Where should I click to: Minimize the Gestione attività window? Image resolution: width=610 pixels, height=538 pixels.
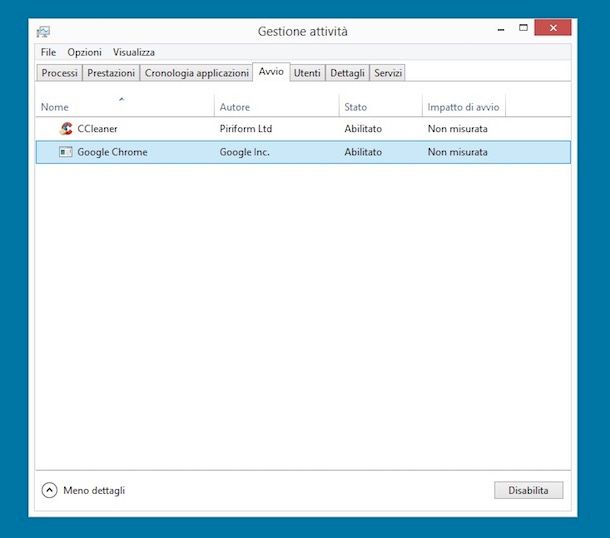click(501, 28)
